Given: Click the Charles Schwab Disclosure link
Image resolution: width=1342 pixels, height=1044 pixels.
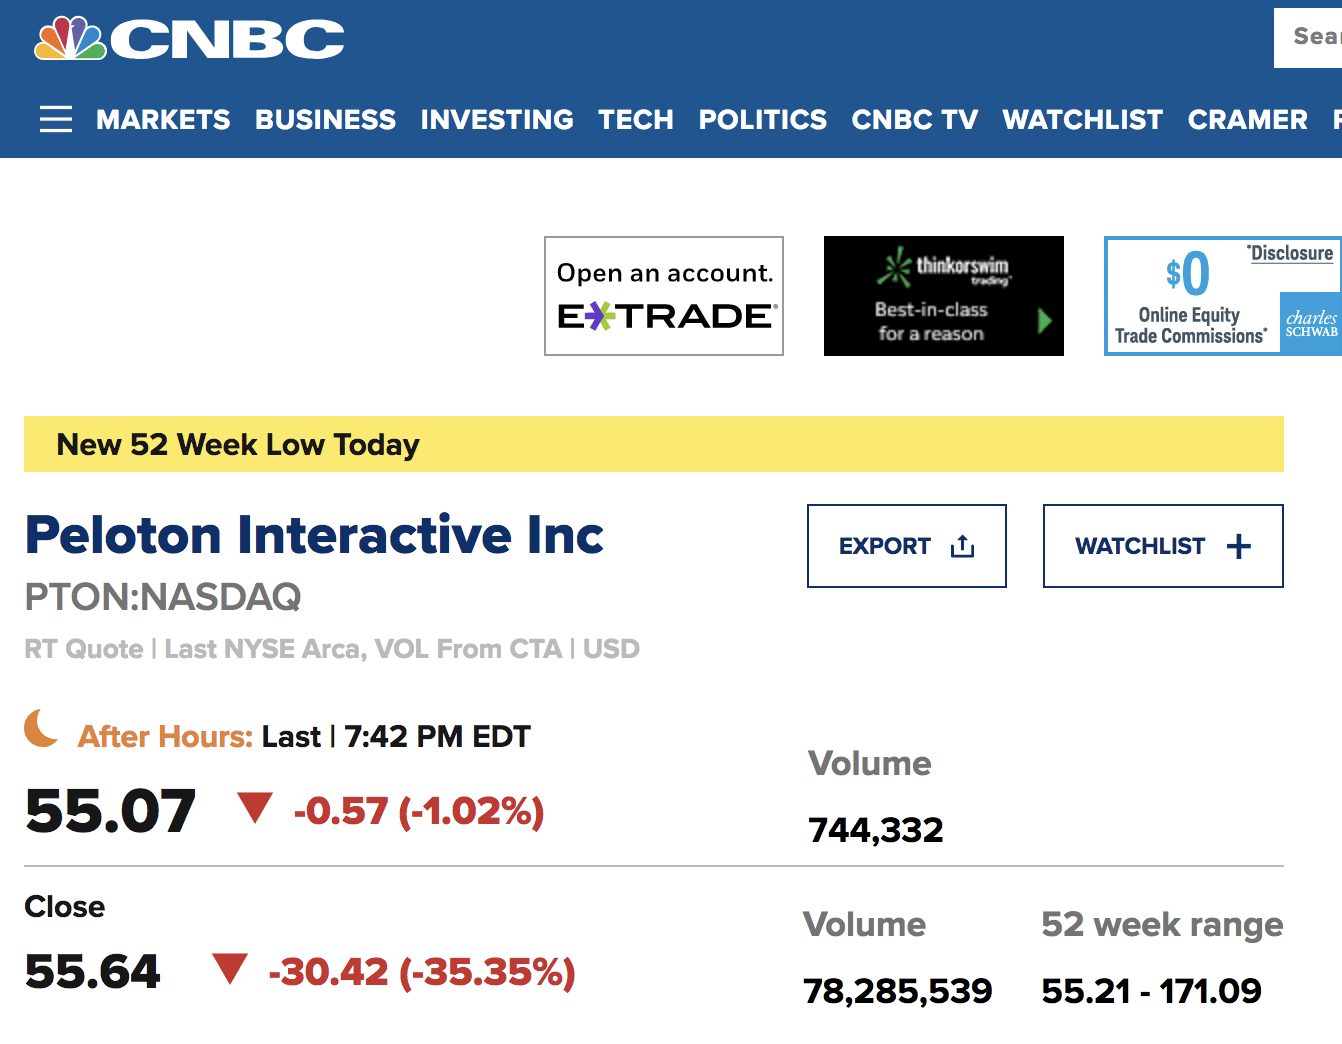Looking at the screenshot, I should point(1292,253).
